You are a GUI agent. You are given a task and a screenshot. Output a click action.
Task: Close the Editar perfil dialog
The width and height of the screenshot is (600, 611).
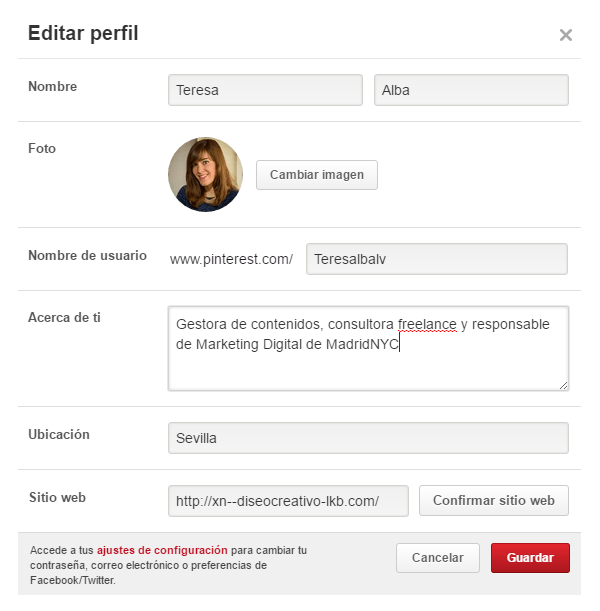pyautogui.click(x=565, y=35)
